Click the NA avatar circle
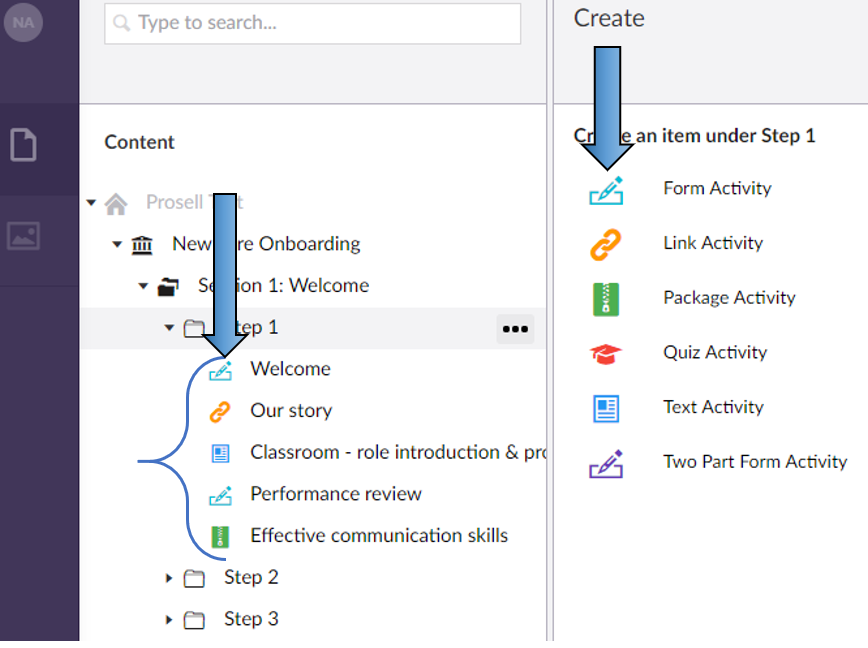Image resolution: width=868 pixels, height=648 pixels. 23,23
